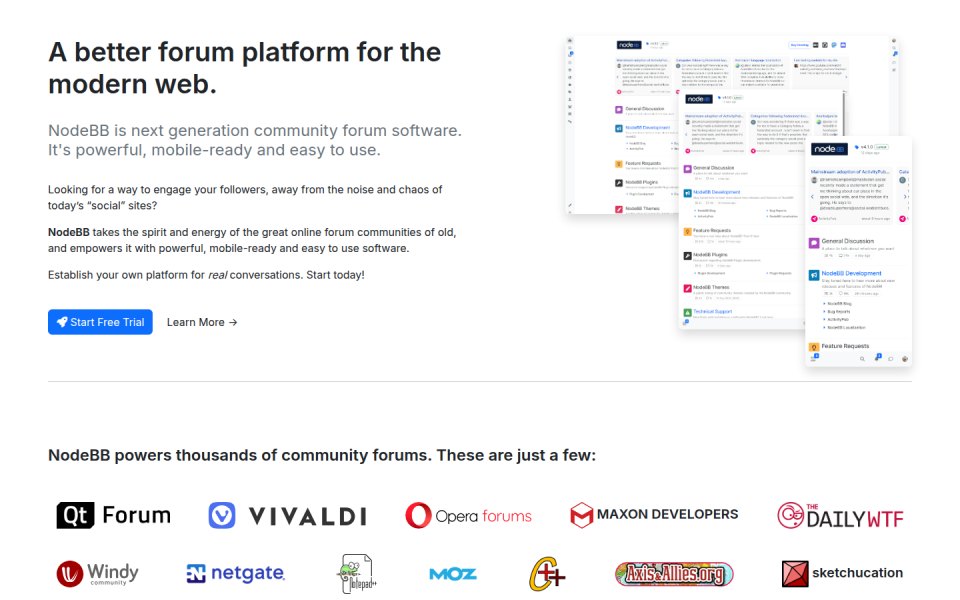Open the Learn More link

(x=201, y=322)
